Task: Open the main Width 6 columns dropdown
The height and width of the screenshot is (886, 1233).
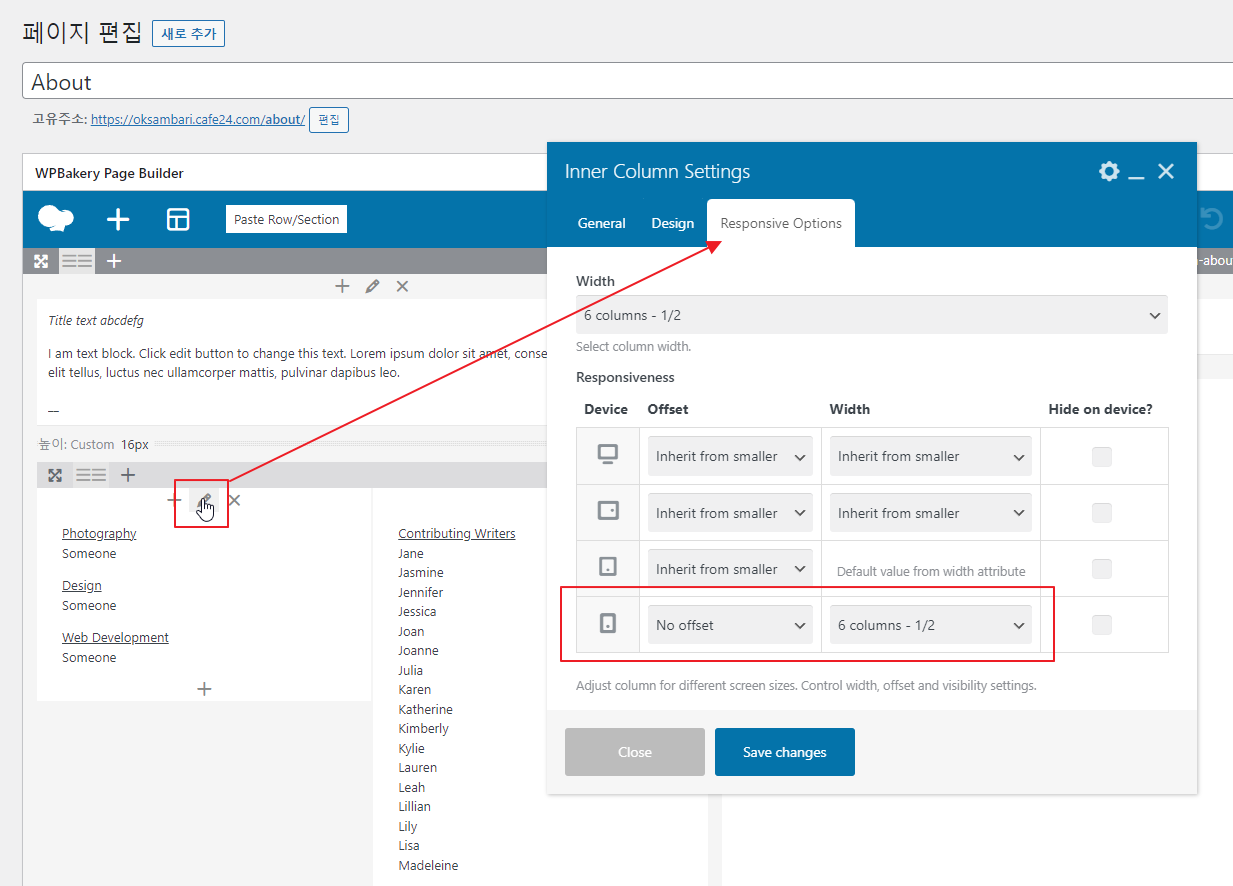Action: click(871, 315)
